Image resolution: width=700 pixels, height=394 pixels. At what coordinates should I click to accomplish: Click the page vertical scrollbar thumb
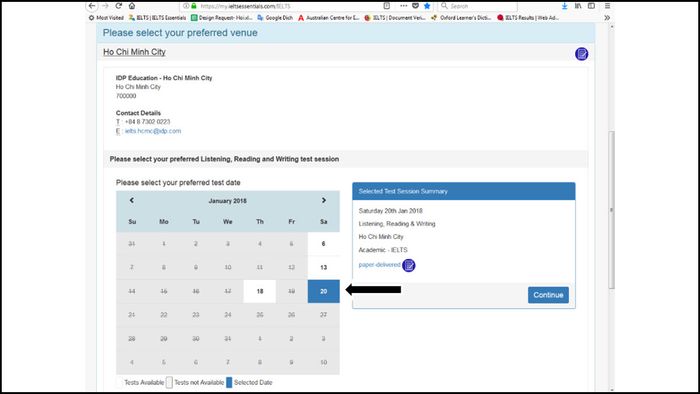612,210
